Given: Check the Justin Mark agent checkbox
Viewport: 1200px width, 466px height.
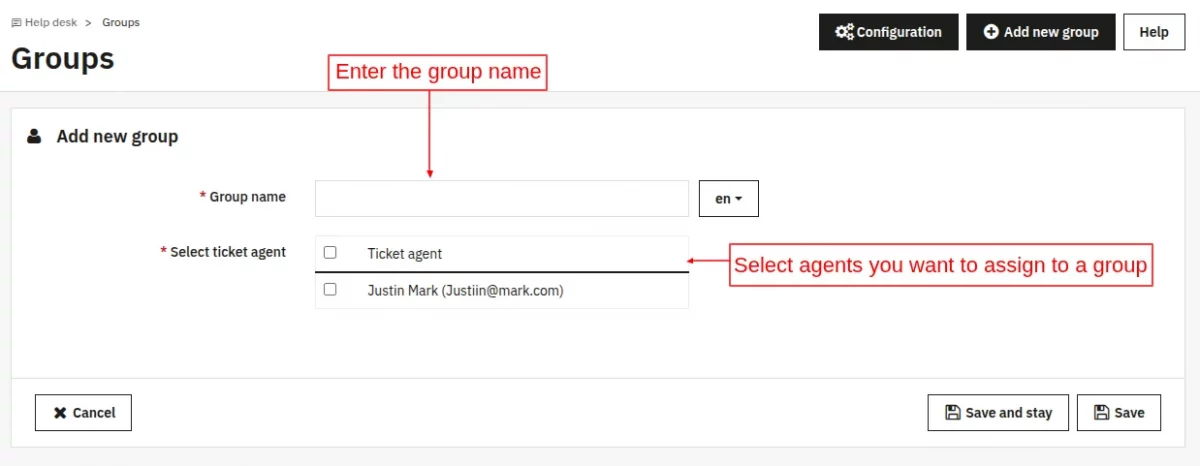Looking at the screenshot, I should (x=330, y=290).
